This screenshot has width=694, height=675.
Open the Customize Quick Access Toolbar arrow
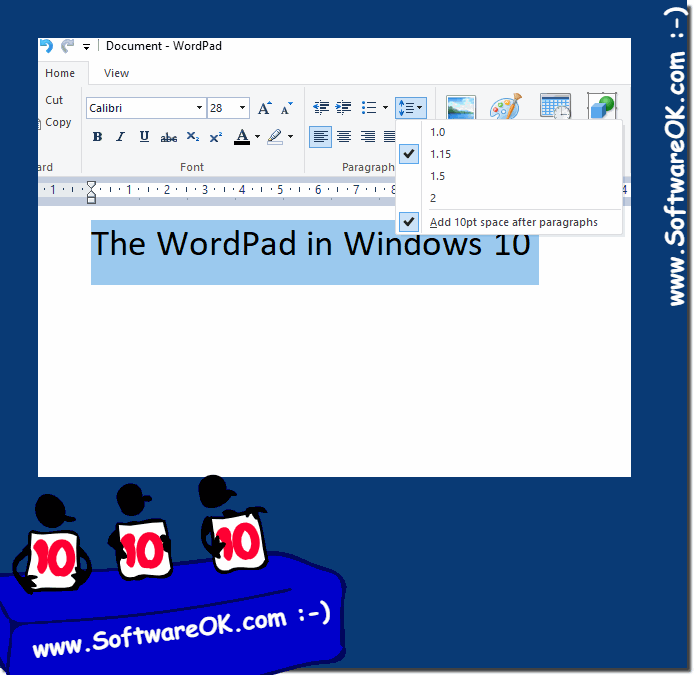coord(86,47)
